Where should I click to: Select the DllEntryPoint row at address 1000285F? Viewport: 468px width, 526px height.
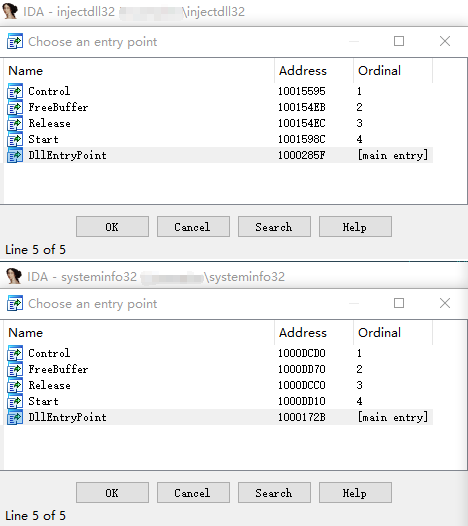click(219, 155)
